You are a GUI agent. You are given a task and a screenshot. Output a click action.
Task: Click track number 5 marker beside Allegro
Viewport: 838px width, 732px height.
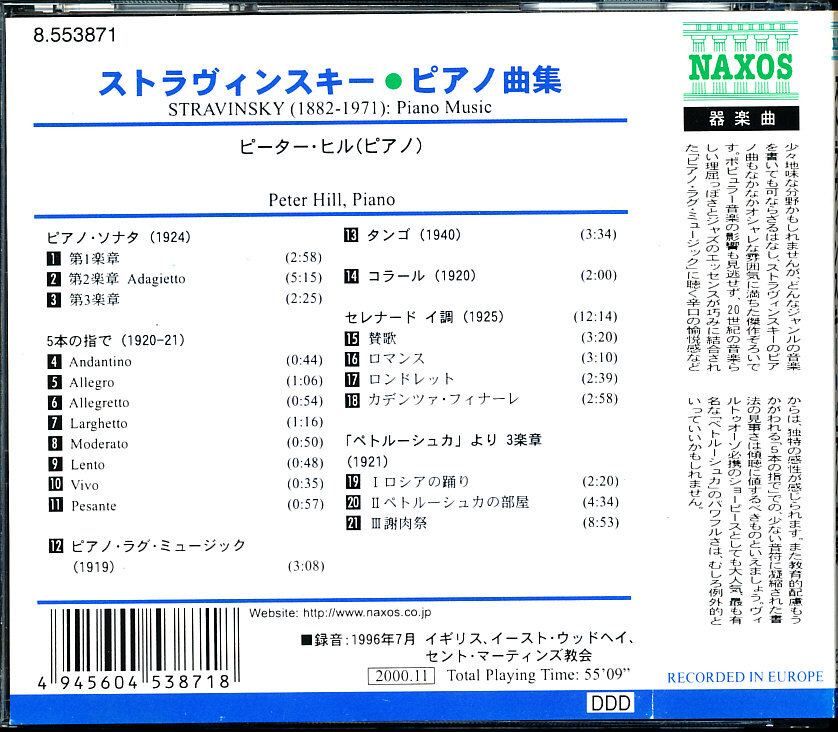[x=54, y=383]
